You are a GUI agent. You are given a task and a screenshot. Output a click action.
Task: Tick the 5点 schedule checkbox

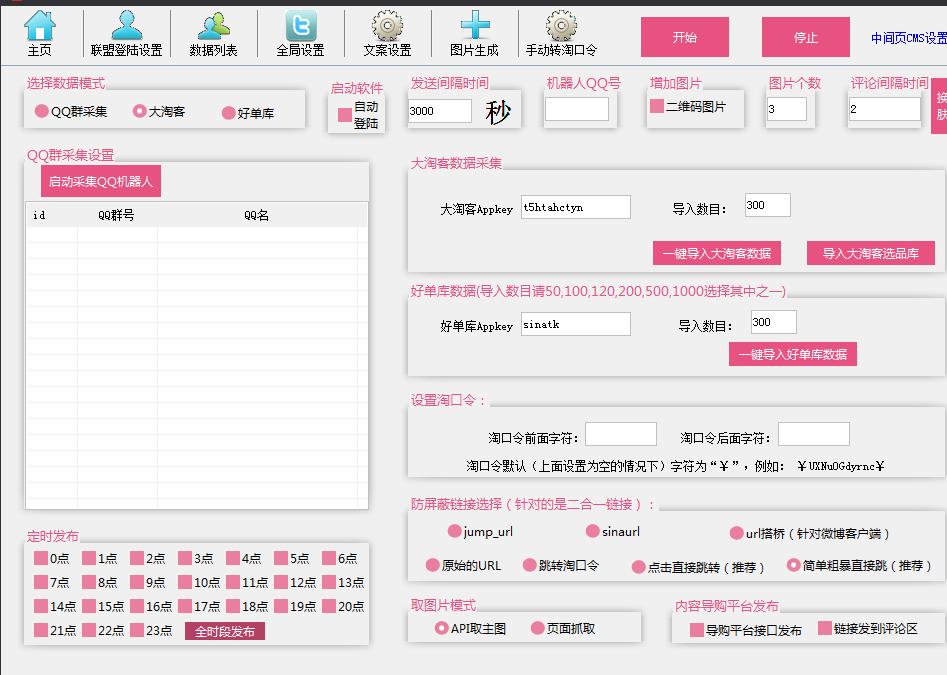(x=281, y=558)
